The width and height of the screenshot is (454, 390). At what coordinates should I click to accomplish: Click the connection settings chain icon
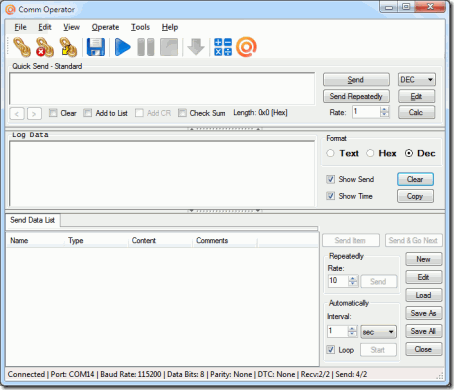tap(68, 47)
